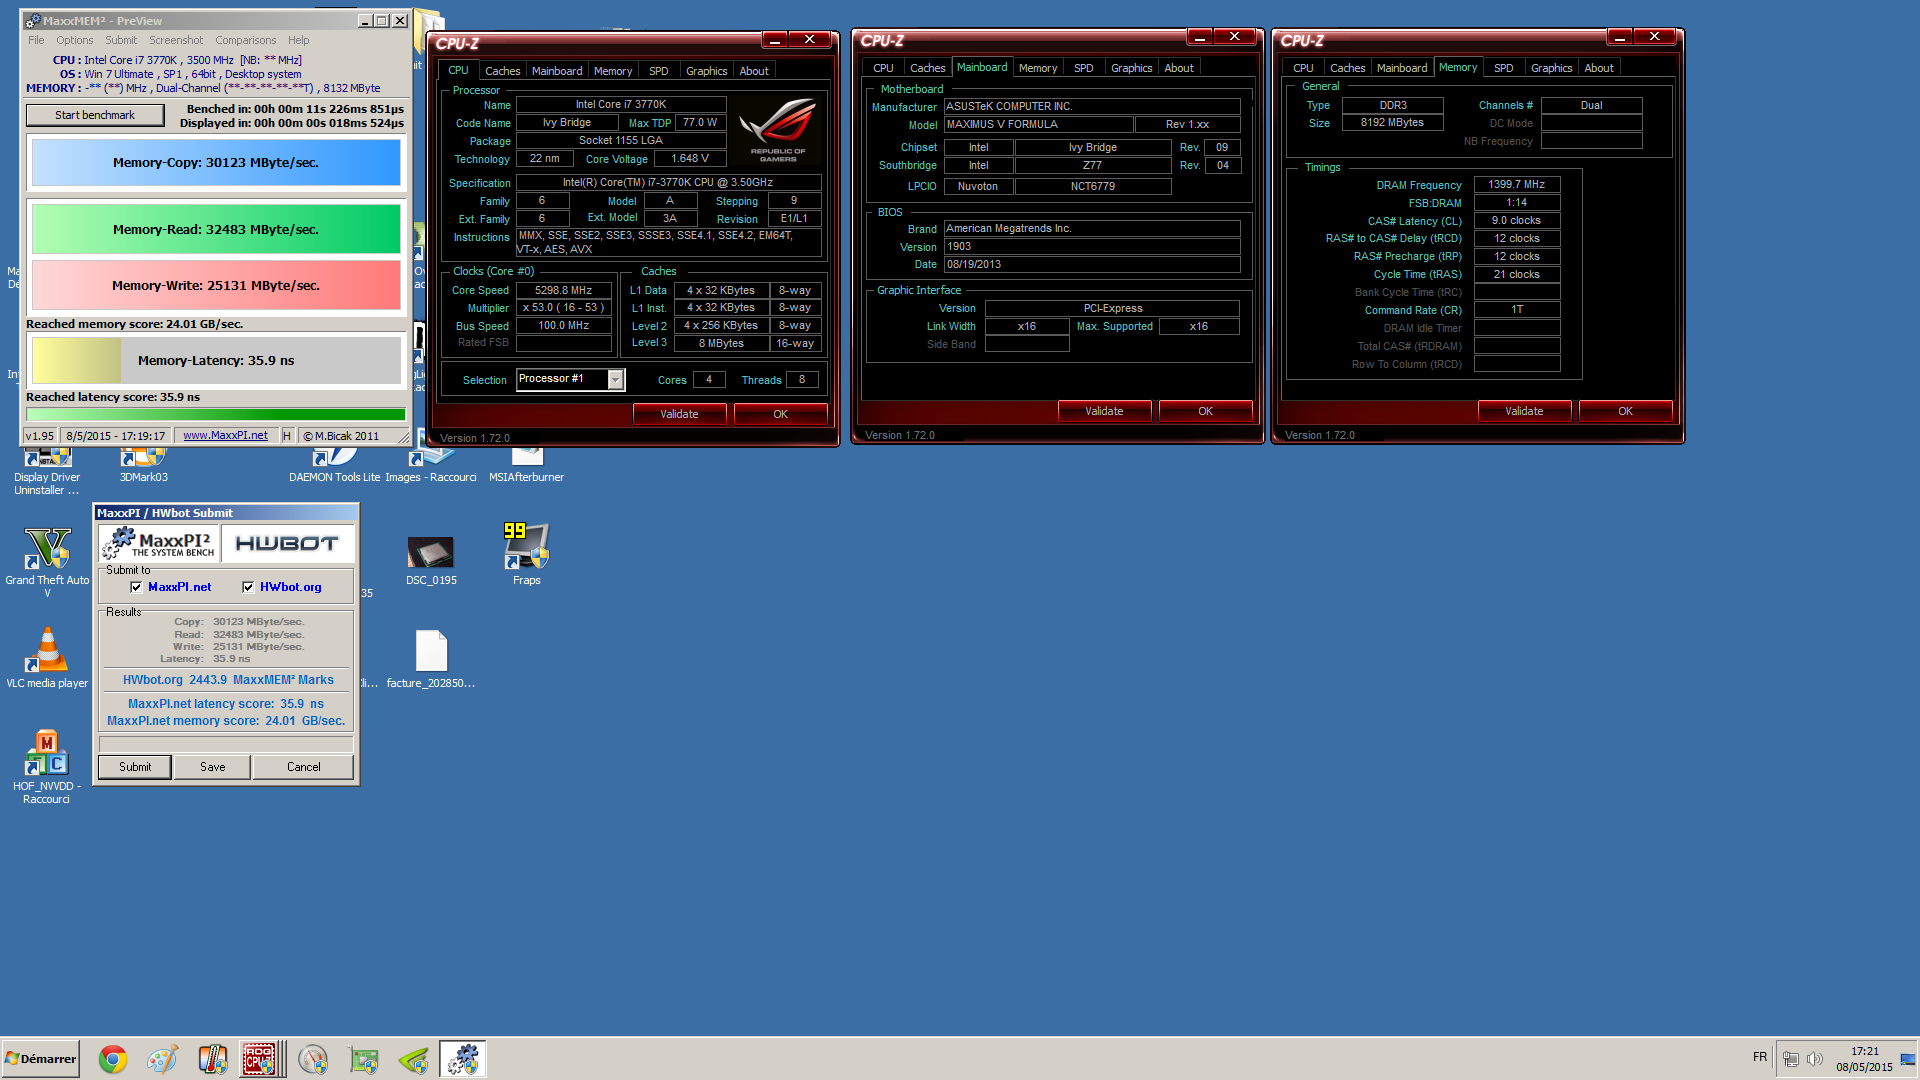The width and height of the screenshot is (1920, 1080).
Task: Click the DRAM Frequency value 1399.7 MHz
Action: [x=1516, y=184]
